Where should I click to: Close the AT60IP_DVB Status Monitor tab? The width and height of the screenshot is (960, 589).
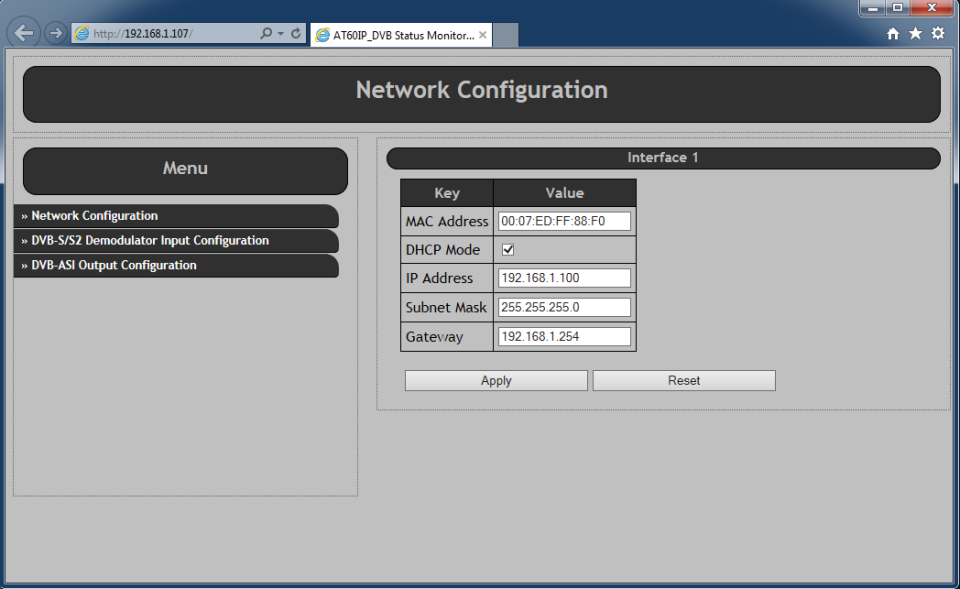[483, 35]
